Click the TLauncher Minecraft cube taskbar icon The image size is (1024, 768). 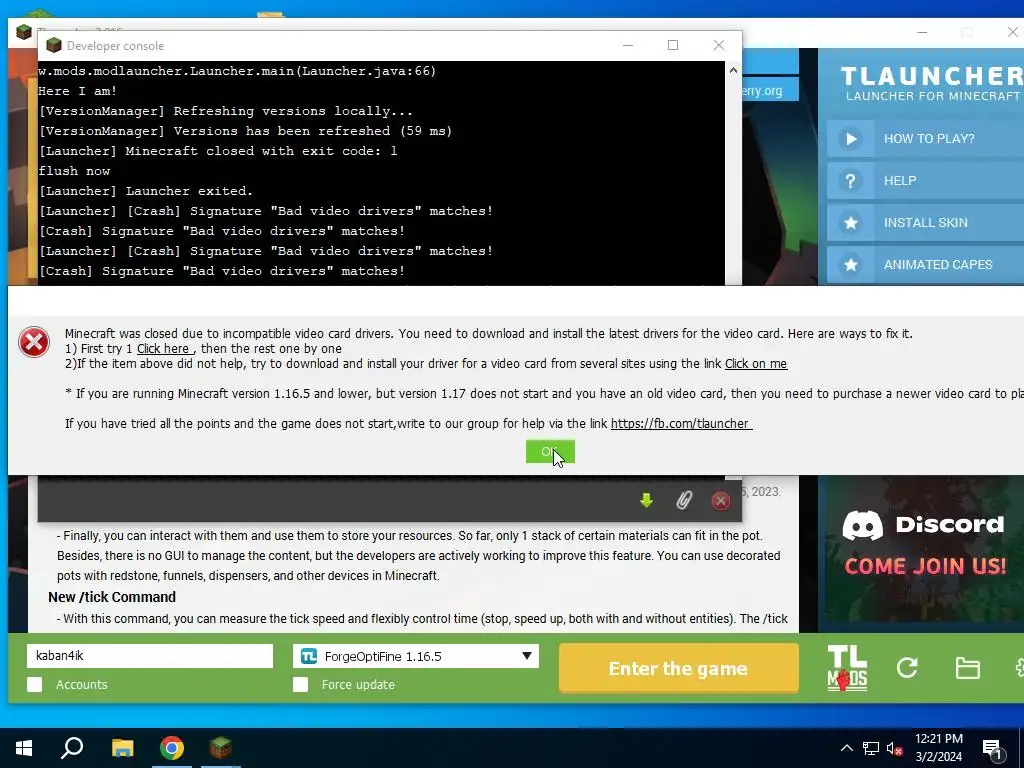coord(221,748)
